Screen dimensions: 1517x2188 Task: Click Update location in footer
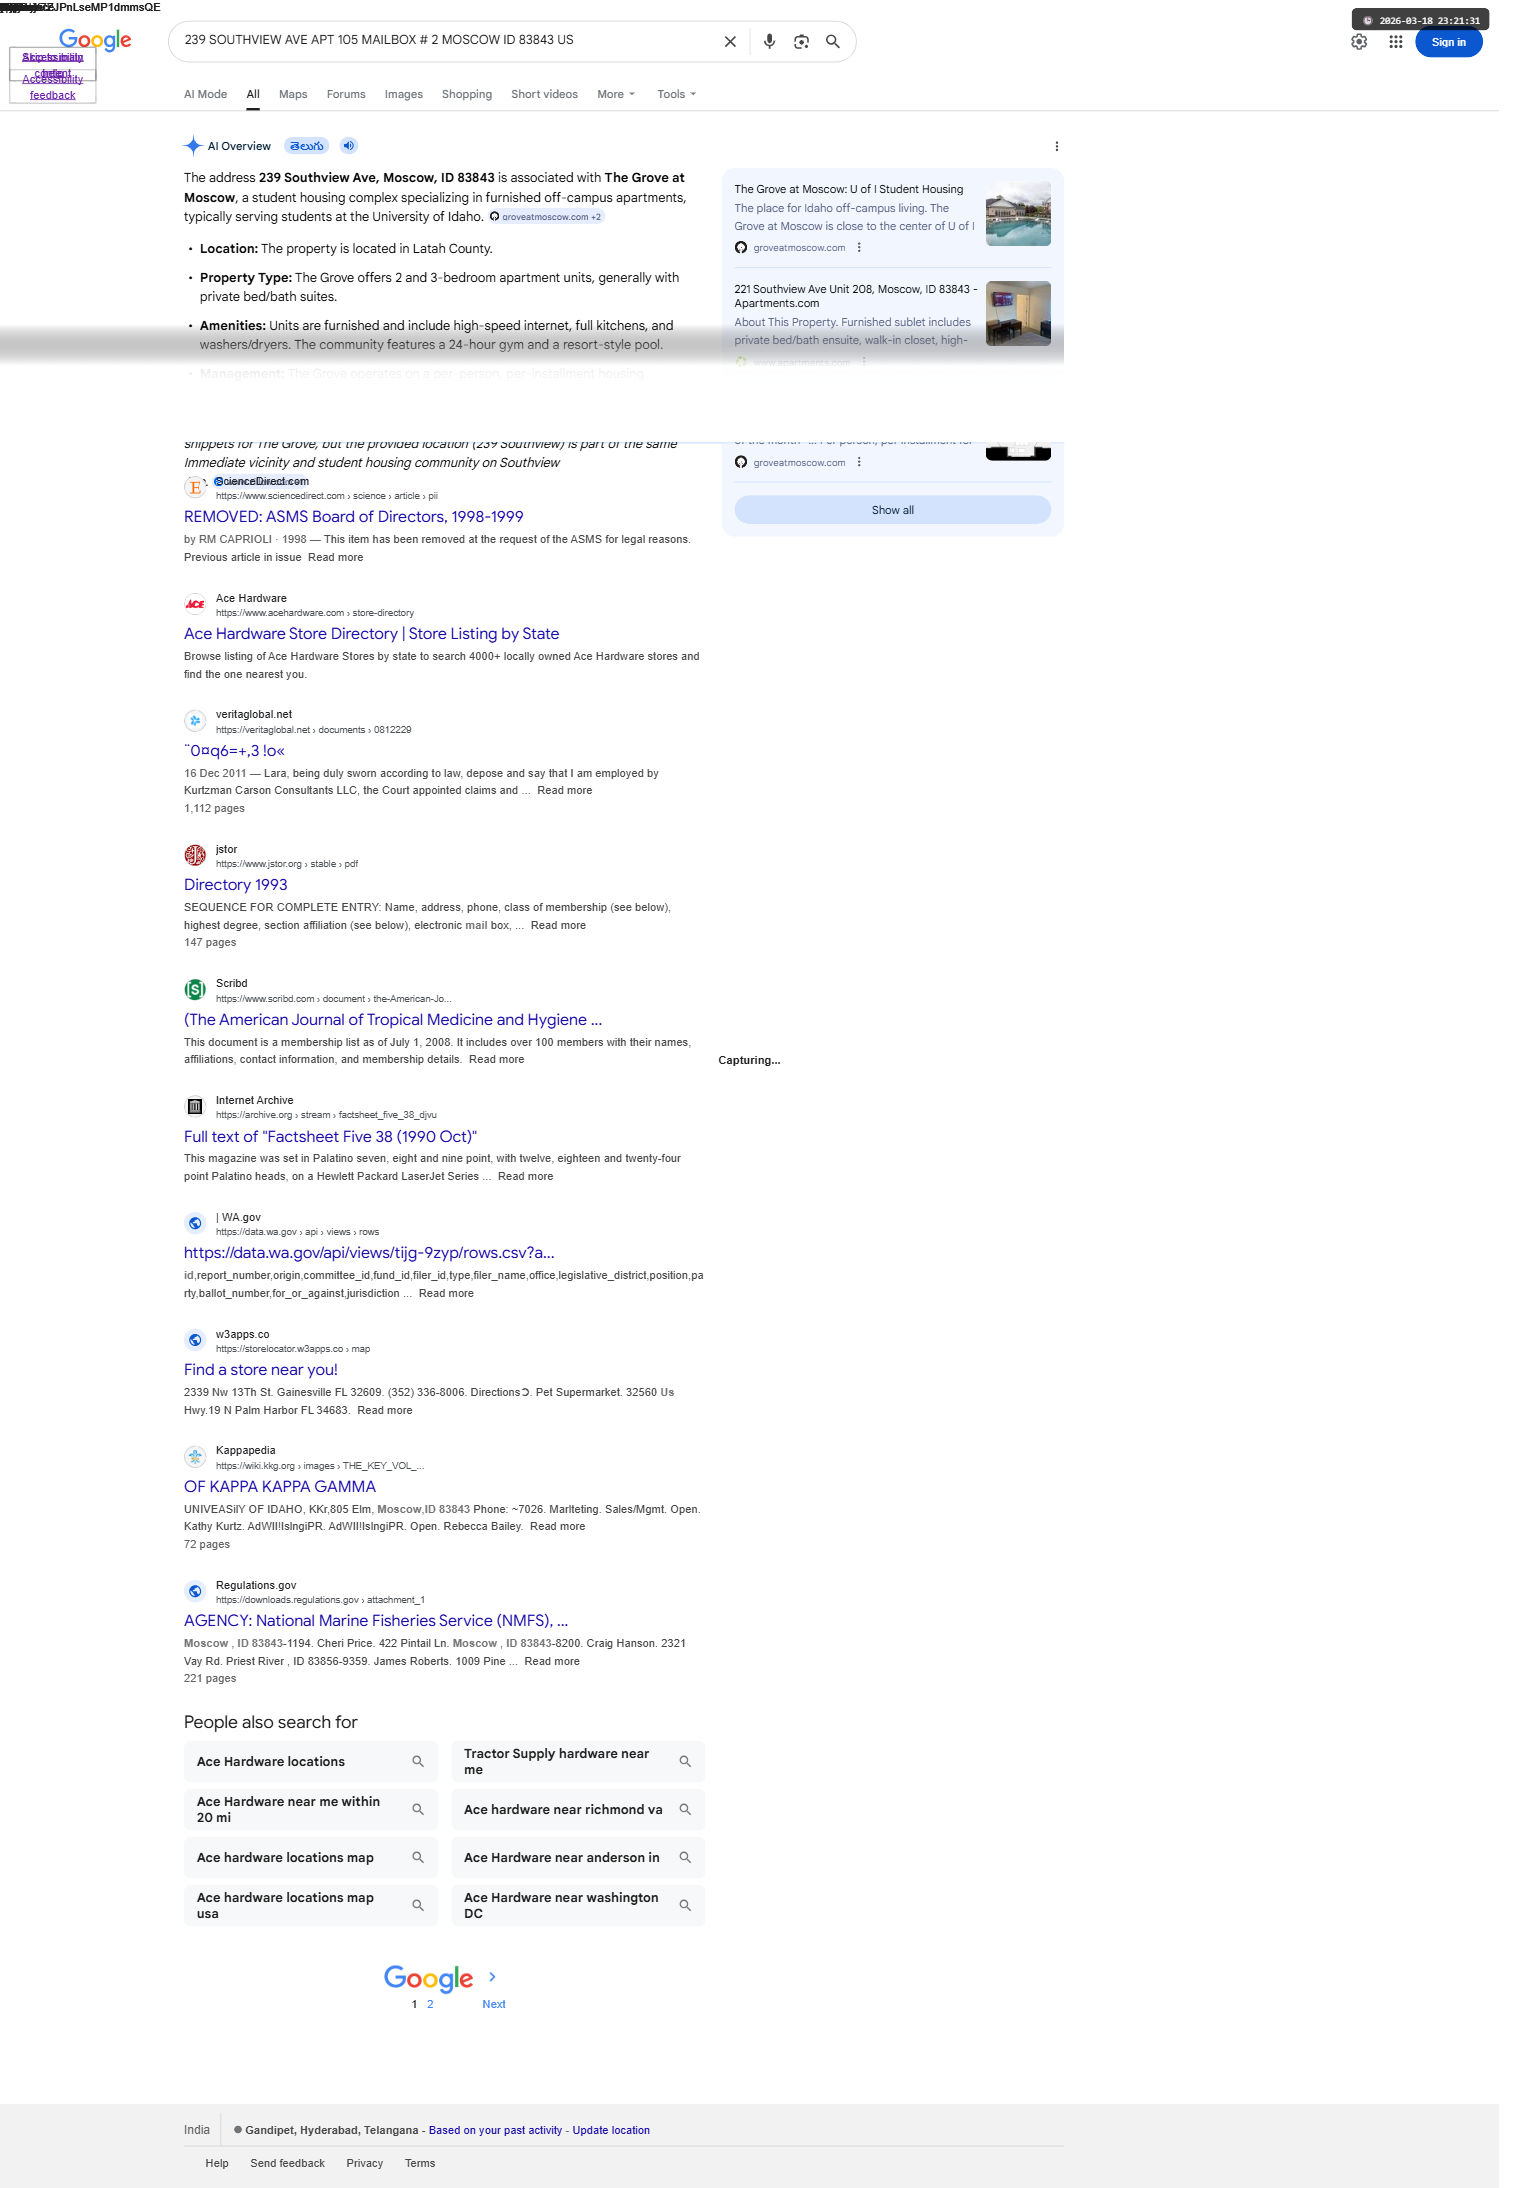[611, 2130]
